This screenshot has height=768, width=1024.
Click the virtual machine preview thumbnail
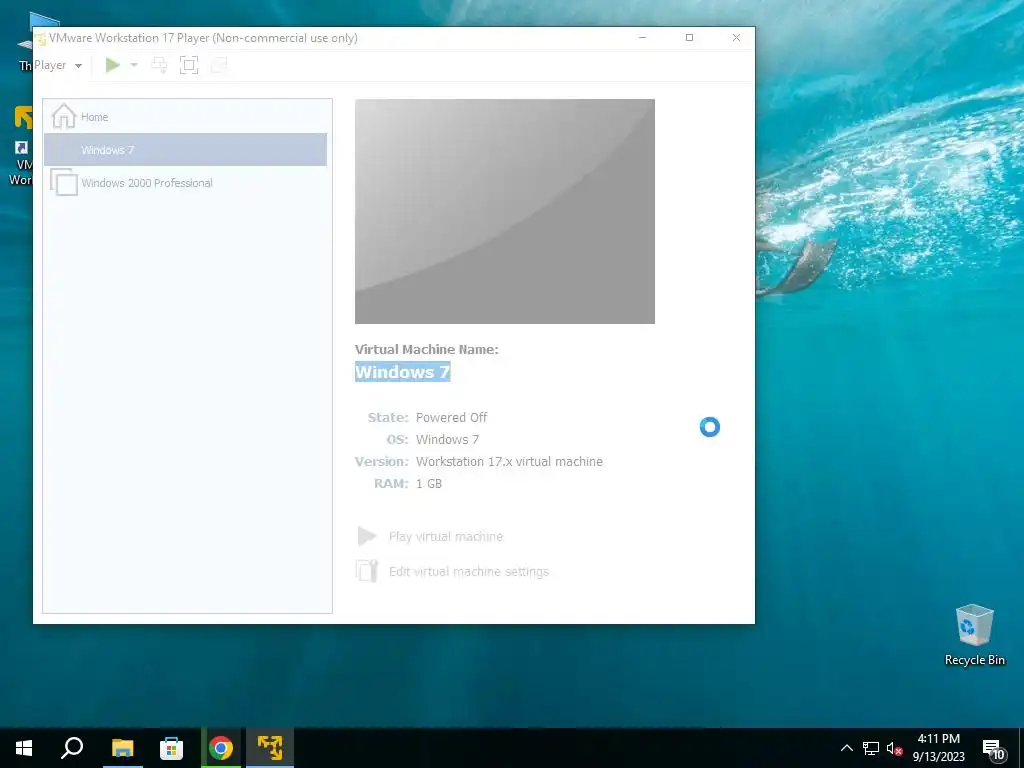tap(505, 211)
